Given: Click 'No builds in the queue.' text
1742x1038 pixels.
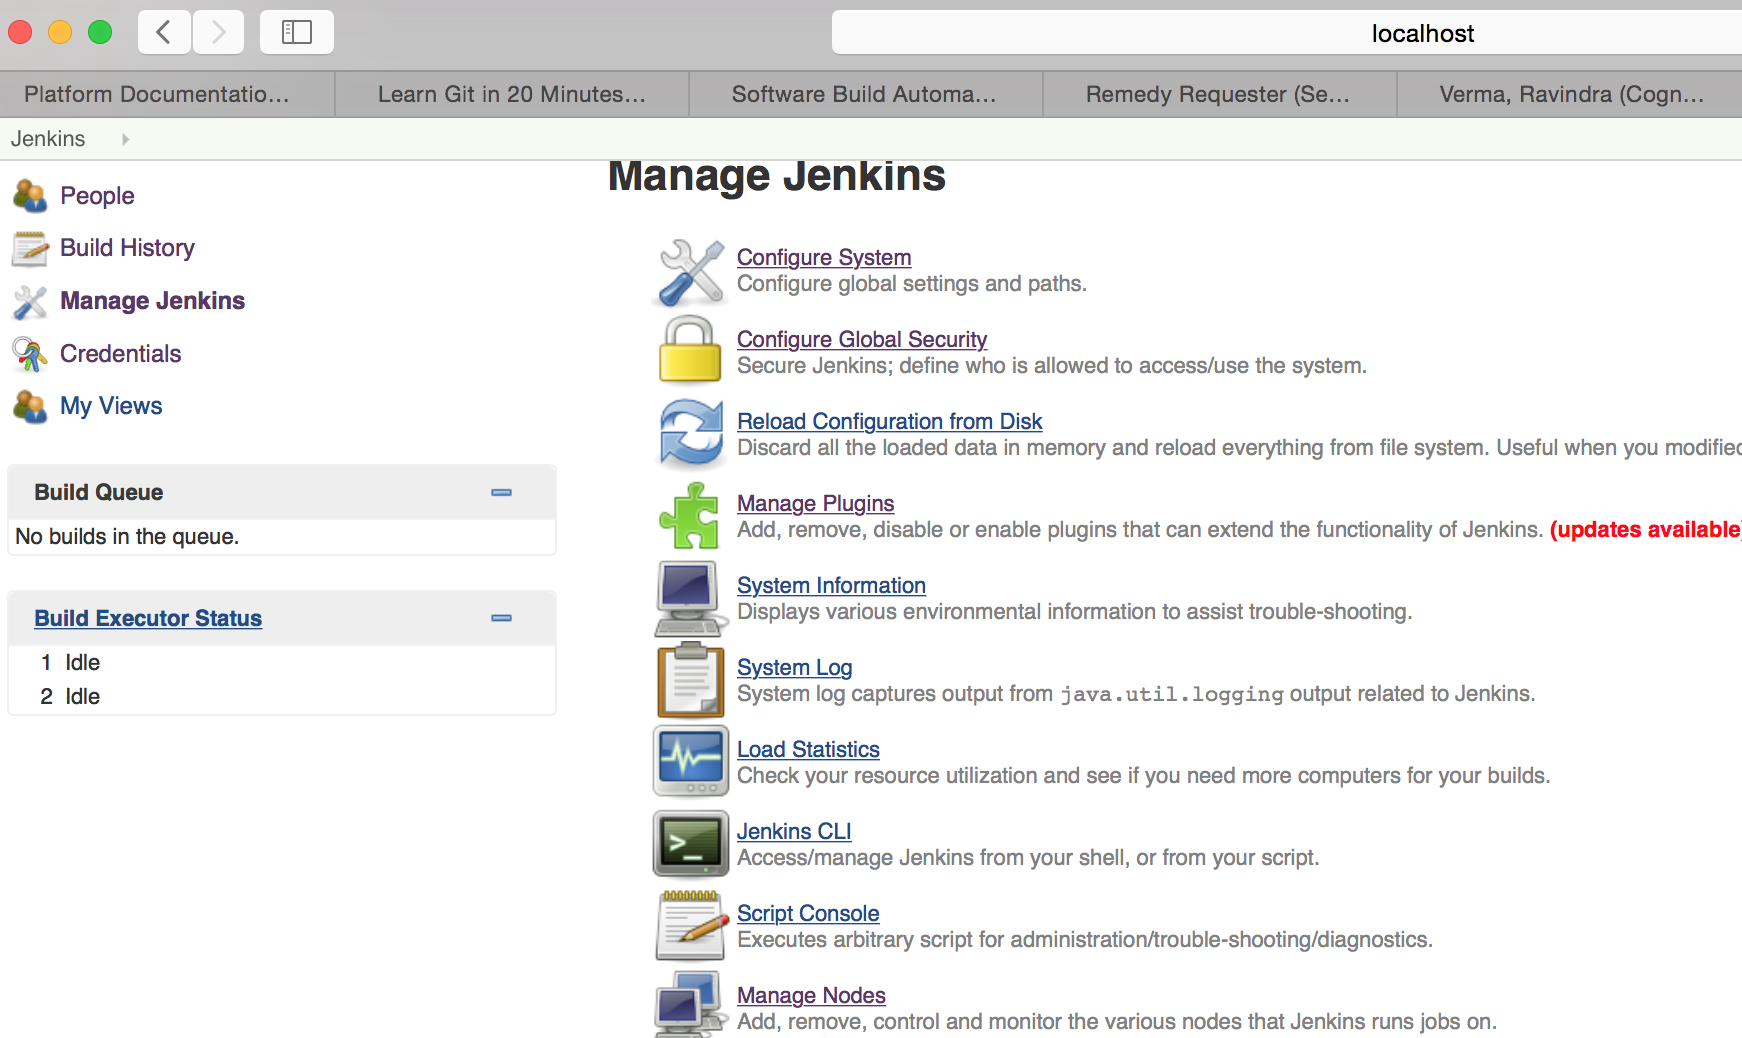Looking at the screenshot, I should click(x=127, y=537).
